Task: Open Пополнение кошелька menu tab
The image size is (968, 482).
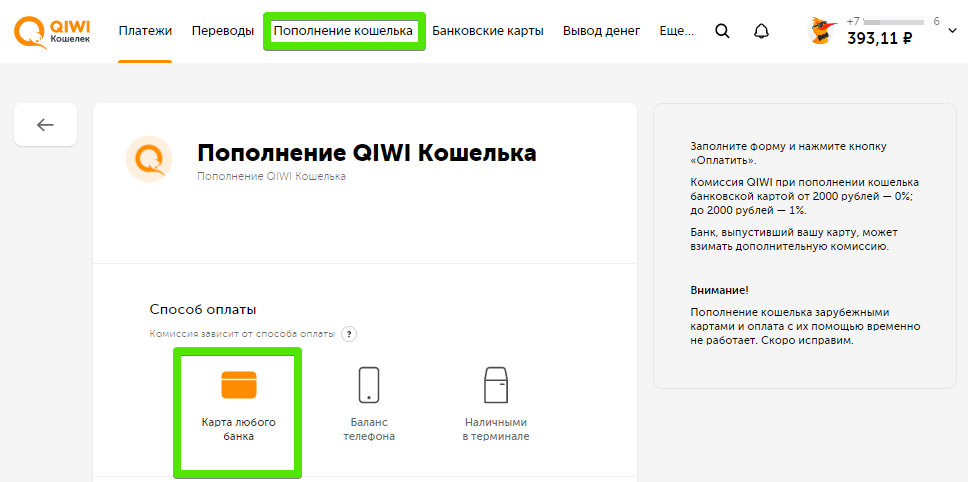Action: click(343, 31)
